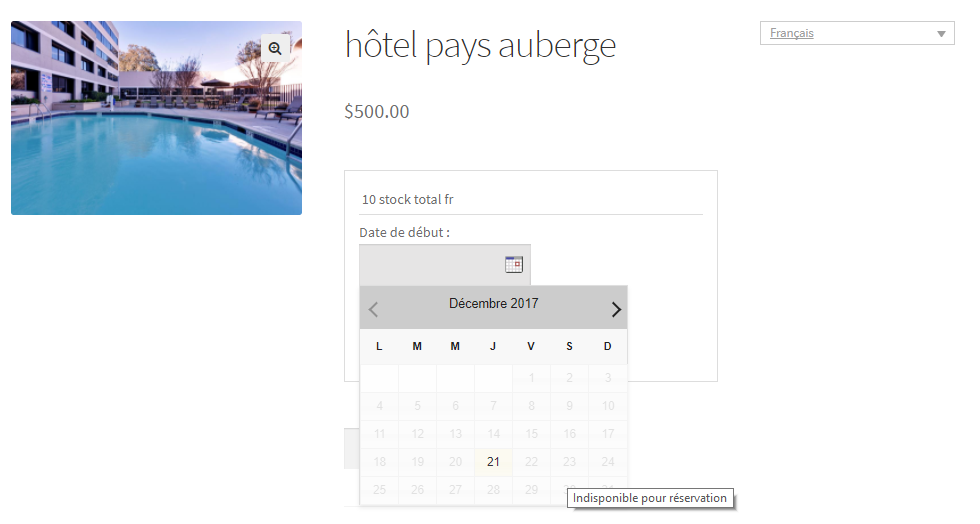
Task: Click the dropdown arrow of language selector
Action: pyautogui.click(x=942, y=34)
